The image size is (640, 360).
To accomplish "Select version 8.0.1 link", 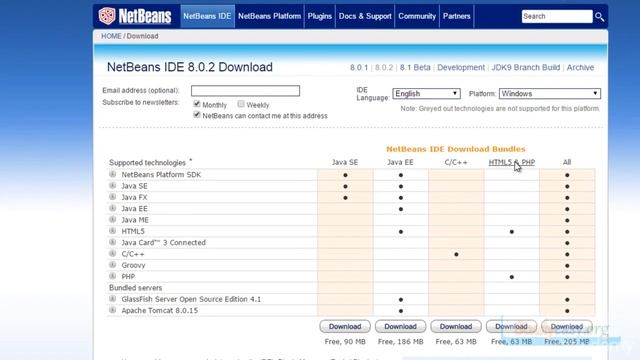I will (359, 68).
